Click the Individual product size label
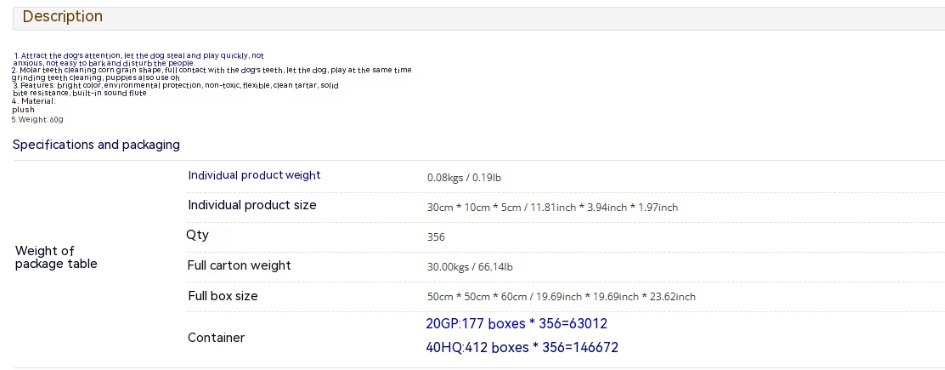The image size is (945, 370). (x=252, y=205)
